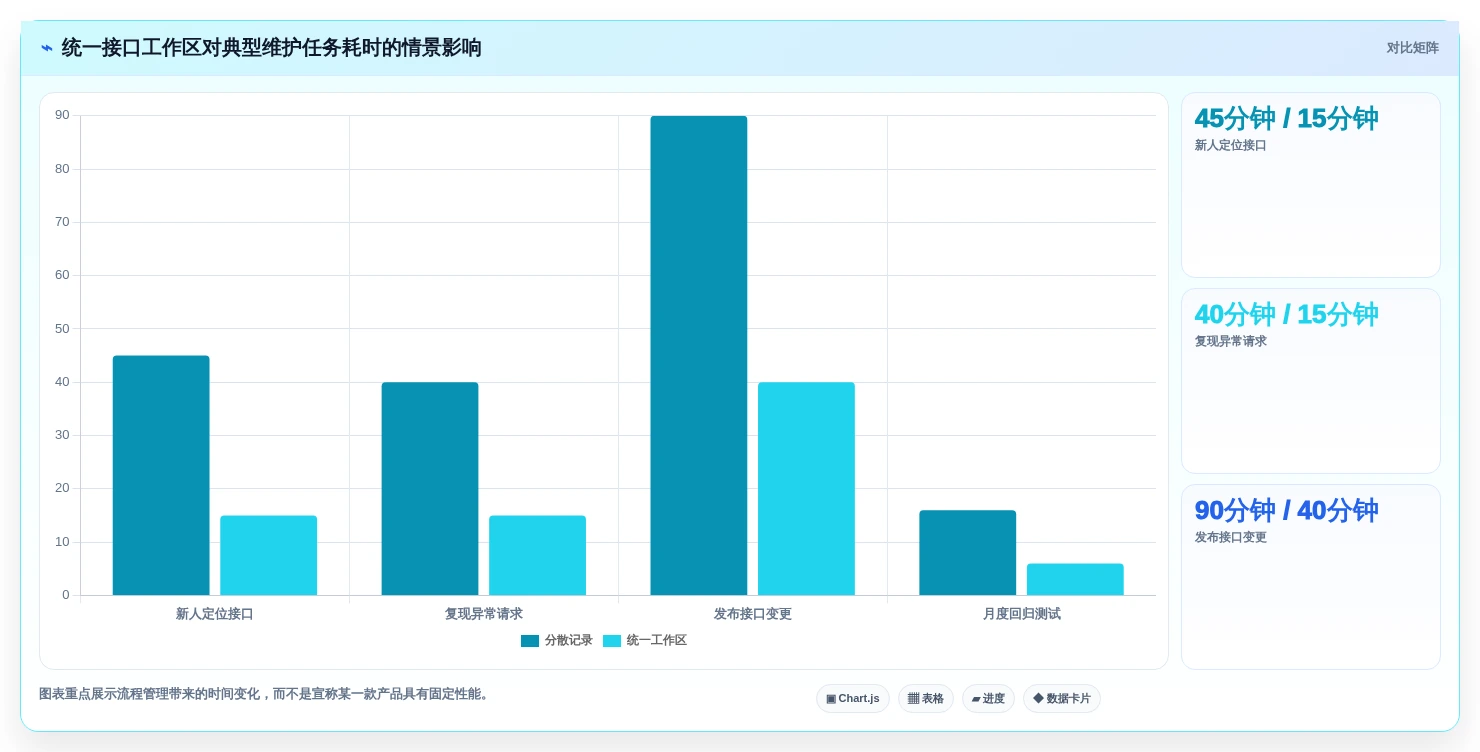The width and height of the screenshot is (1480, 752).
Task: Click the 复现异常请求 caption in second card
Action: pyautogui.click(x=1231, y=341)
